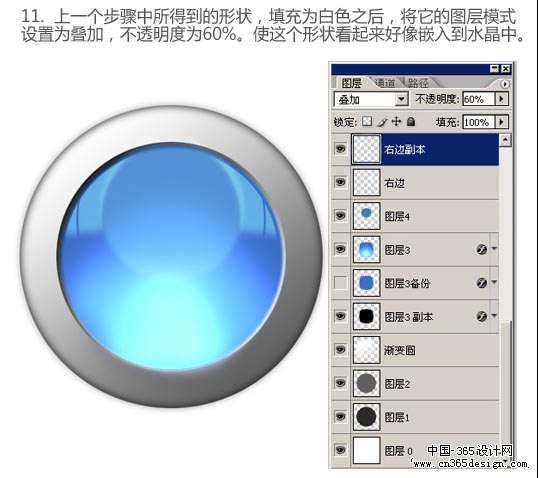Click the 图层1 layer thumbnail
538x478 pixels.
(366, 417)
